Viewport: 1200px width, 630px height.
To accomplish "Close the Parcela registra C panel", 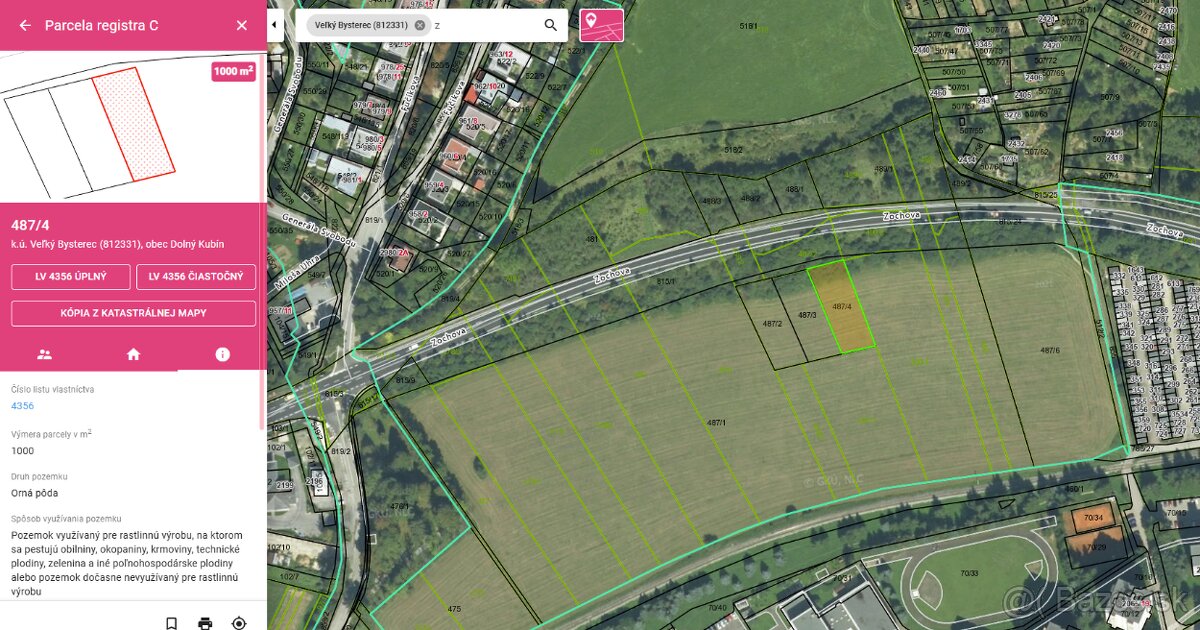I will (x=241, y=26).
